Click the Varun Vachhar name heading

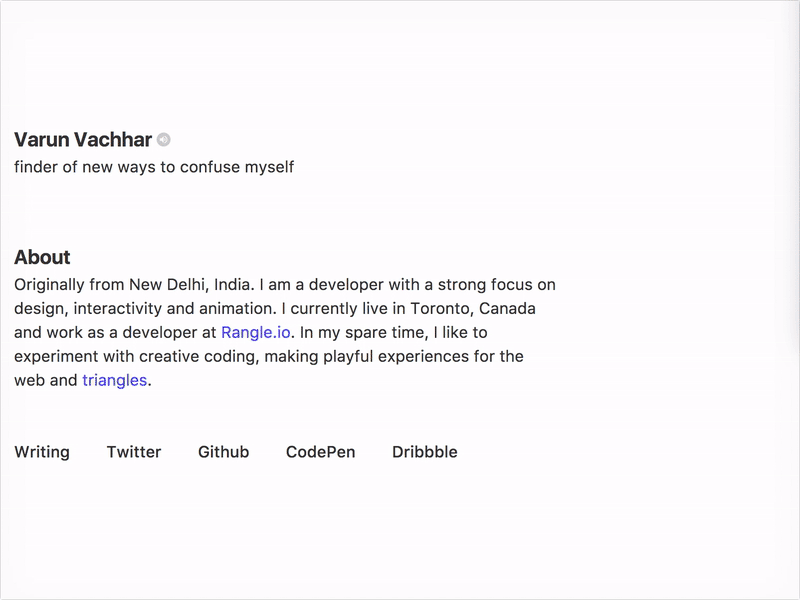coord(83,139)
